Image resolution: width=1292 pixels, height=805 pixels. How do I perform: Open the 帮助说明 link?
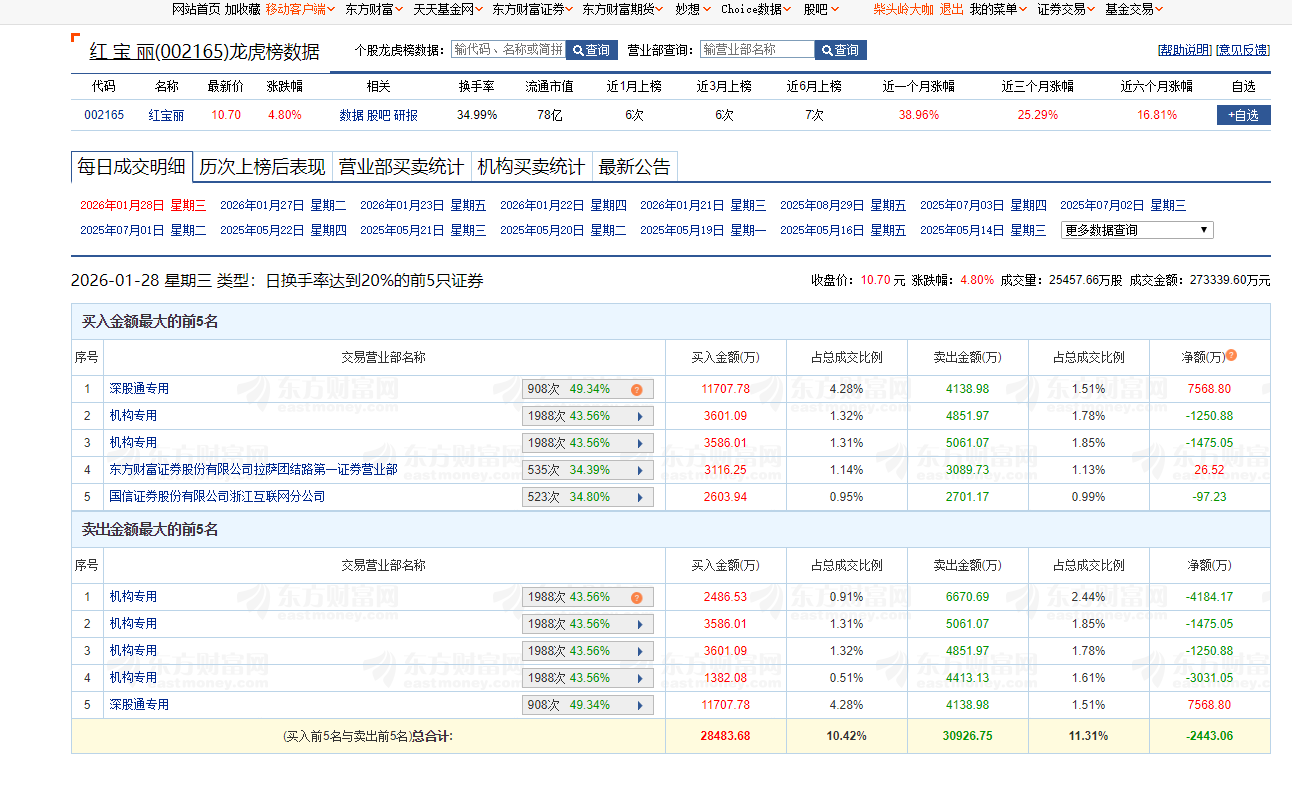pyautogui.click(x=1184, y=50)
